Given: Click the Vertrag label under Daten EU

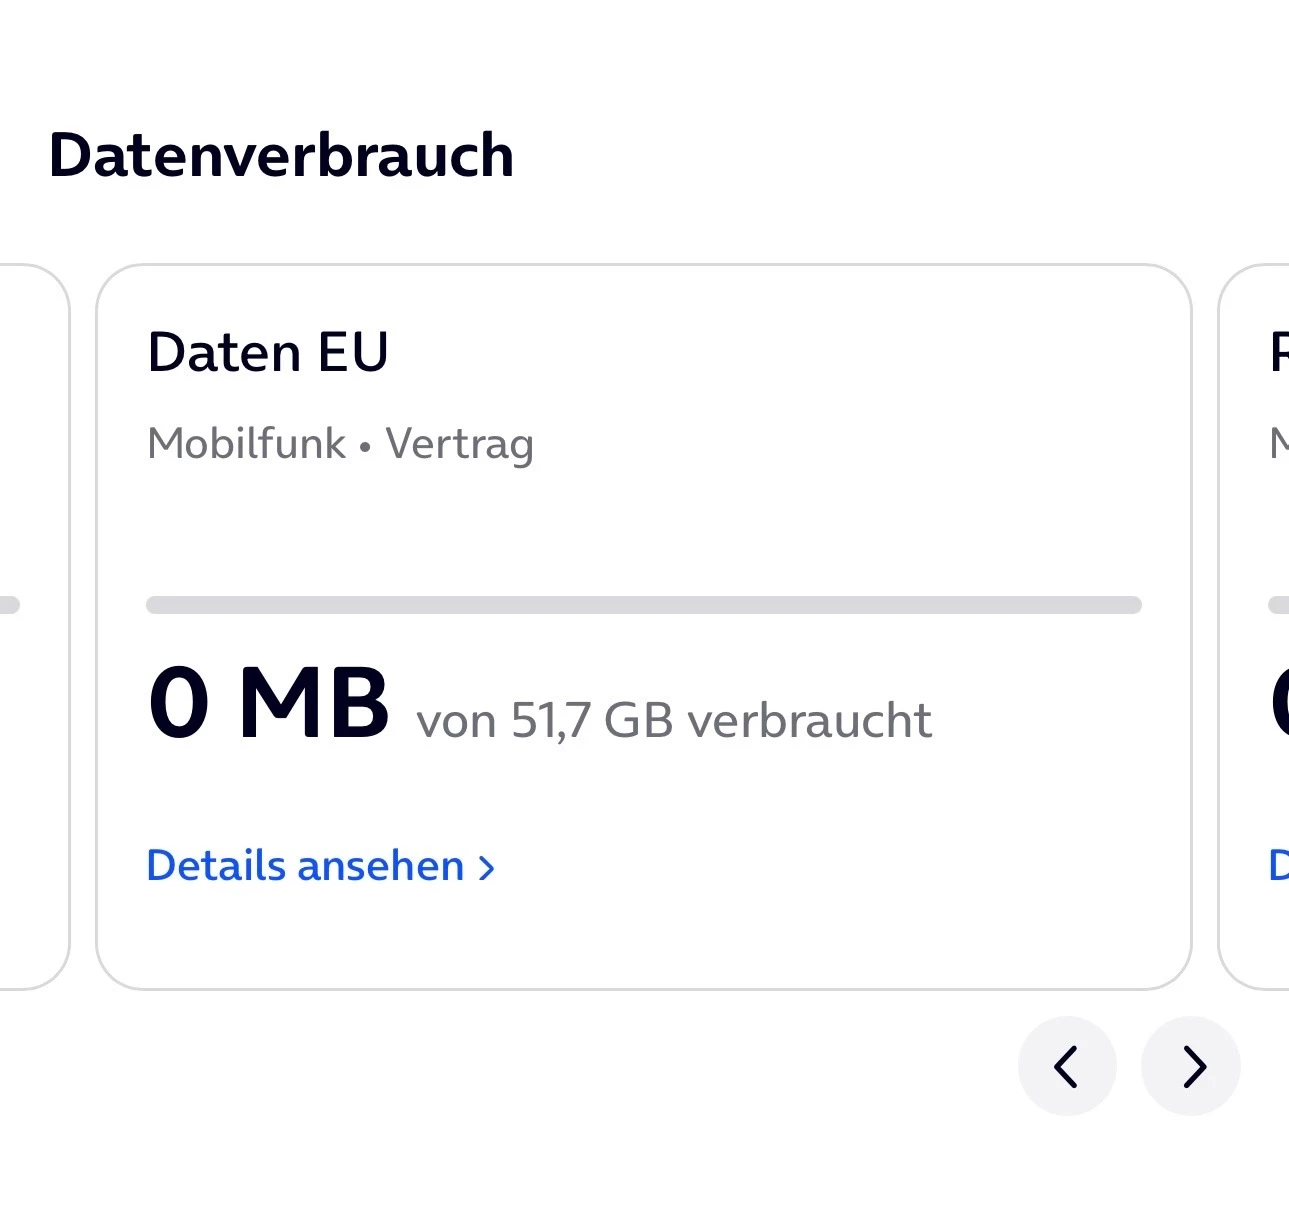Looking at the screenshot, I should pyautogui.click(x=459, y=444).
